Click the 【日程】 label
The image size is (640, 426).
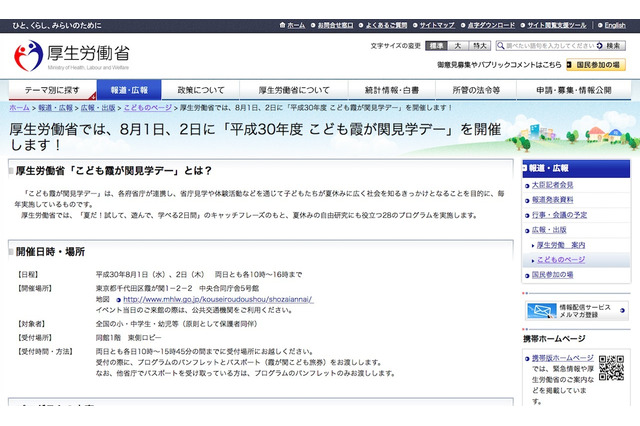coord(29,275)
